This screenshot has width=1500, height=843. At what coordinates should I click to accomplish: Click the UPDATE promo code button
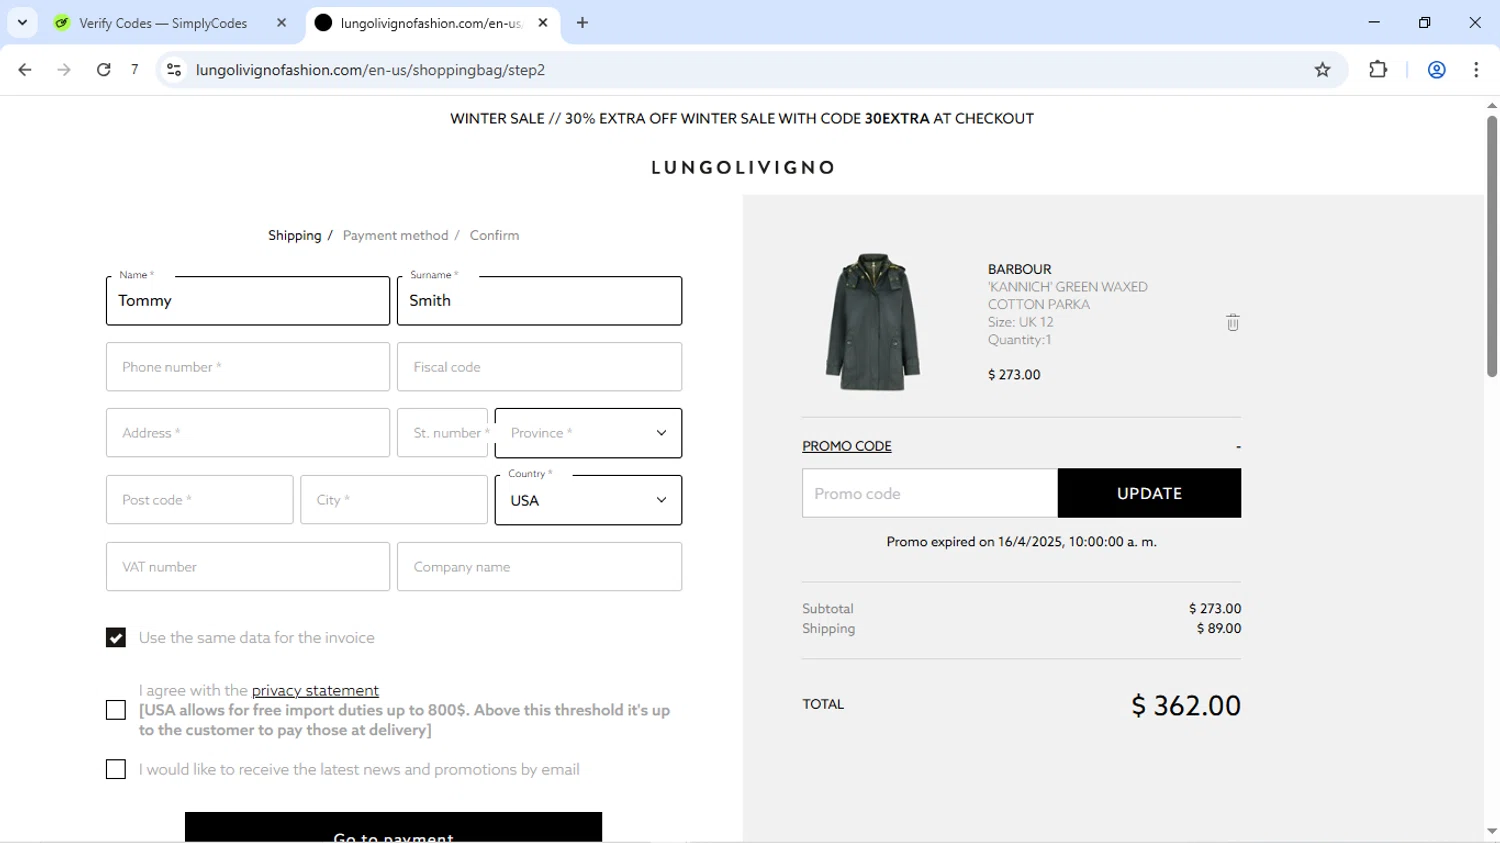click(1149, 493)
